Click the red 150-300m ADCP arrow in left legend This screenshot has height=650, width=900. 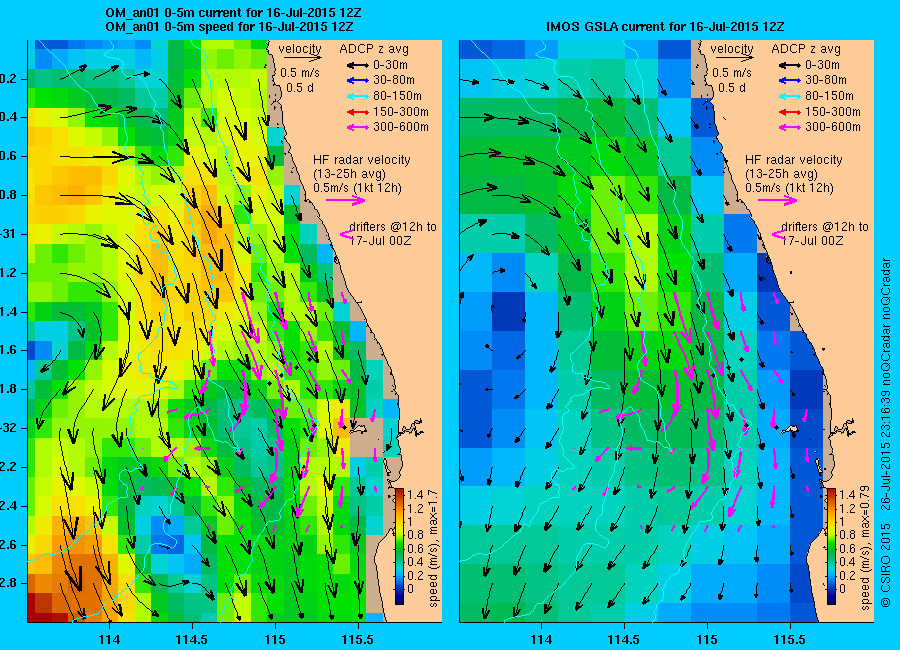click(357, 112)
